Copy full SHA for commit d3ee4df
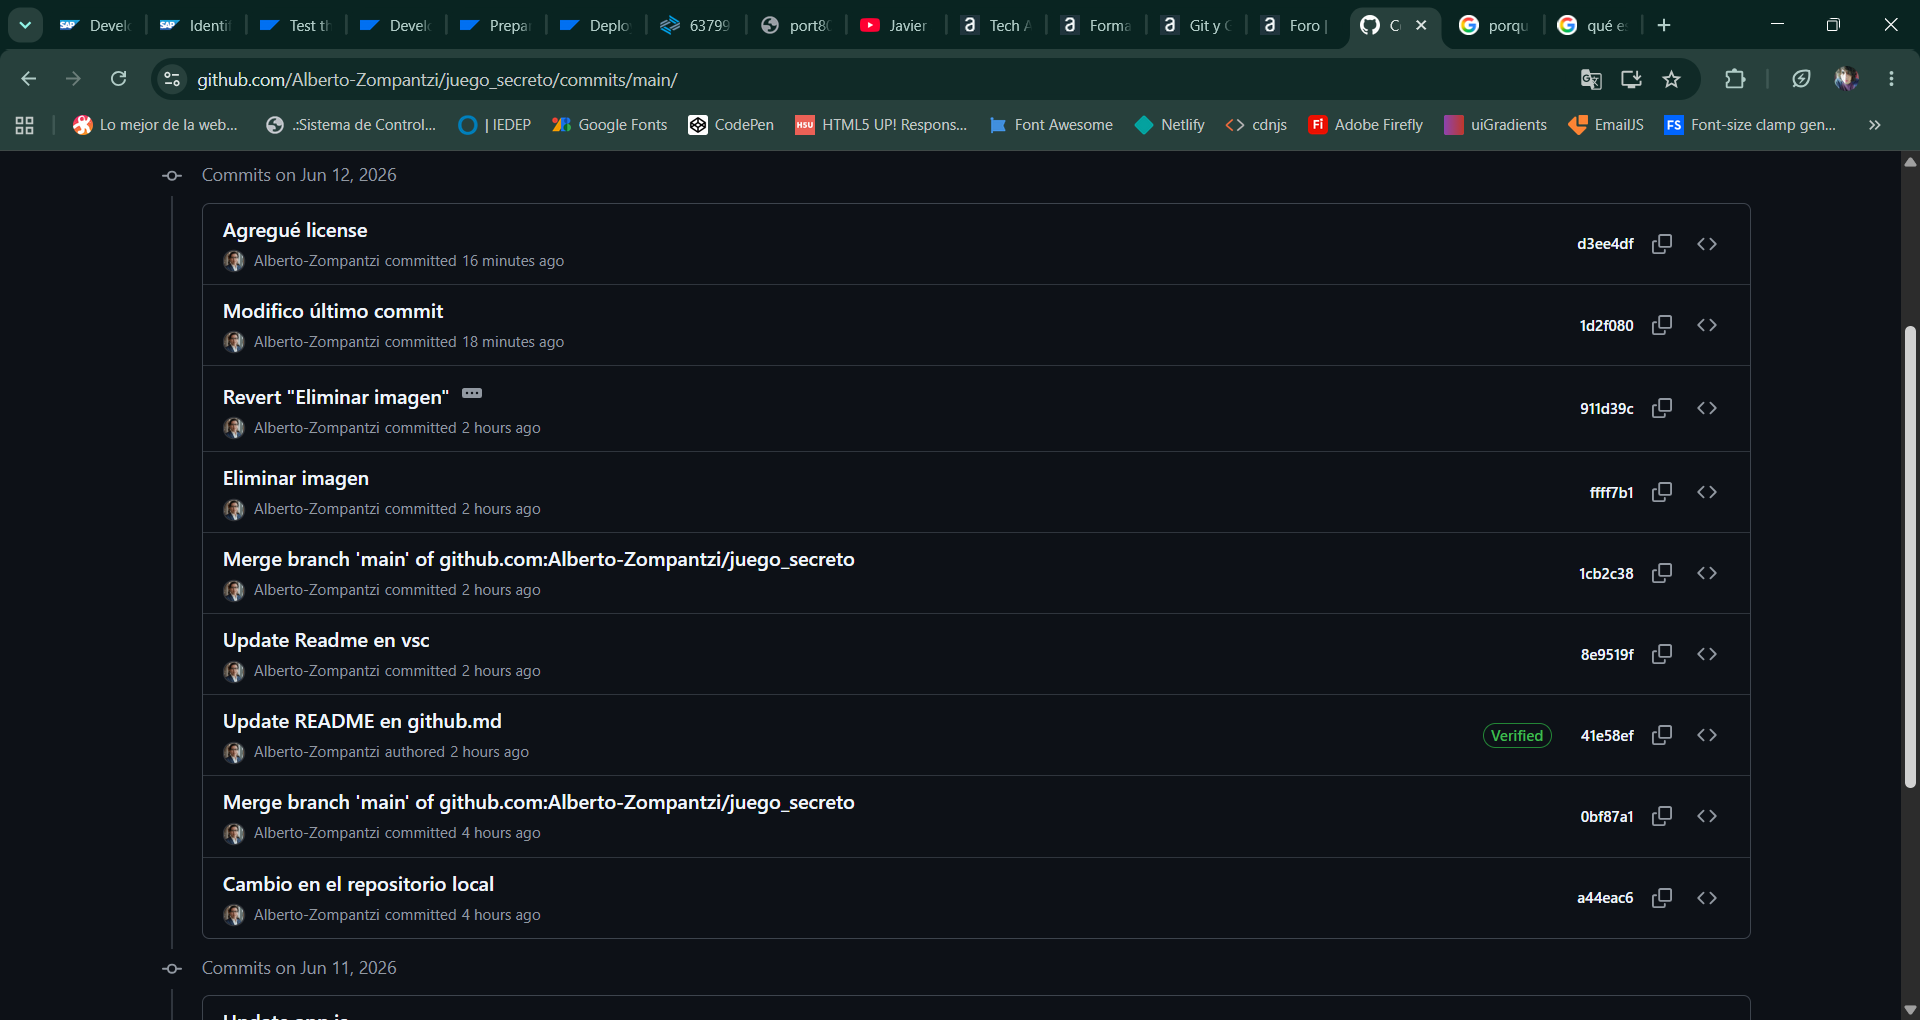 click(x=1662, y=244)
